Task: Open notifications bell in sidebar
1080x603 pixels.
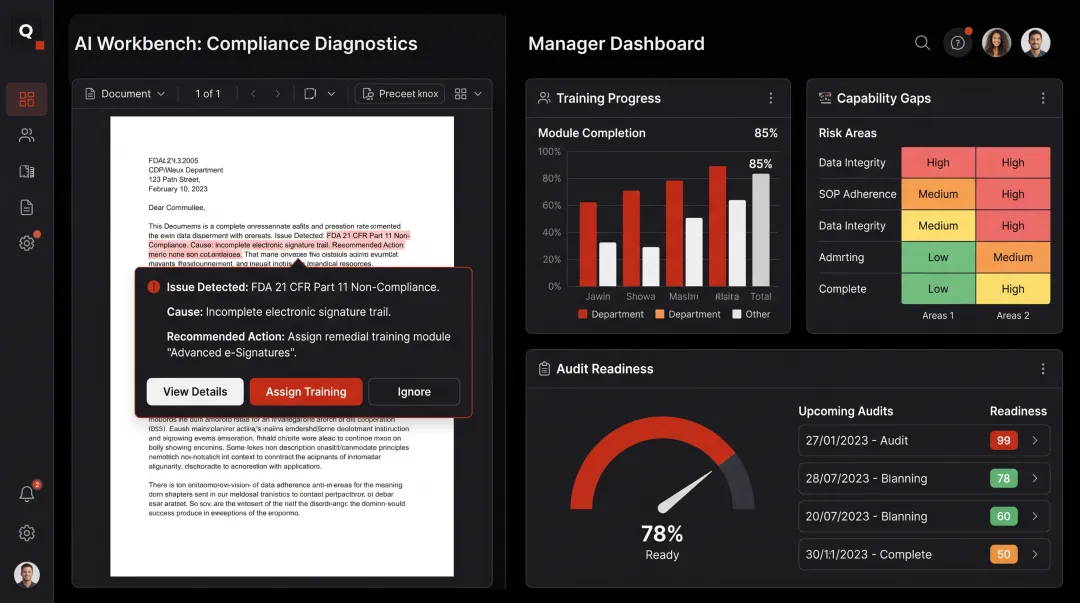Action: coord(27,493)
